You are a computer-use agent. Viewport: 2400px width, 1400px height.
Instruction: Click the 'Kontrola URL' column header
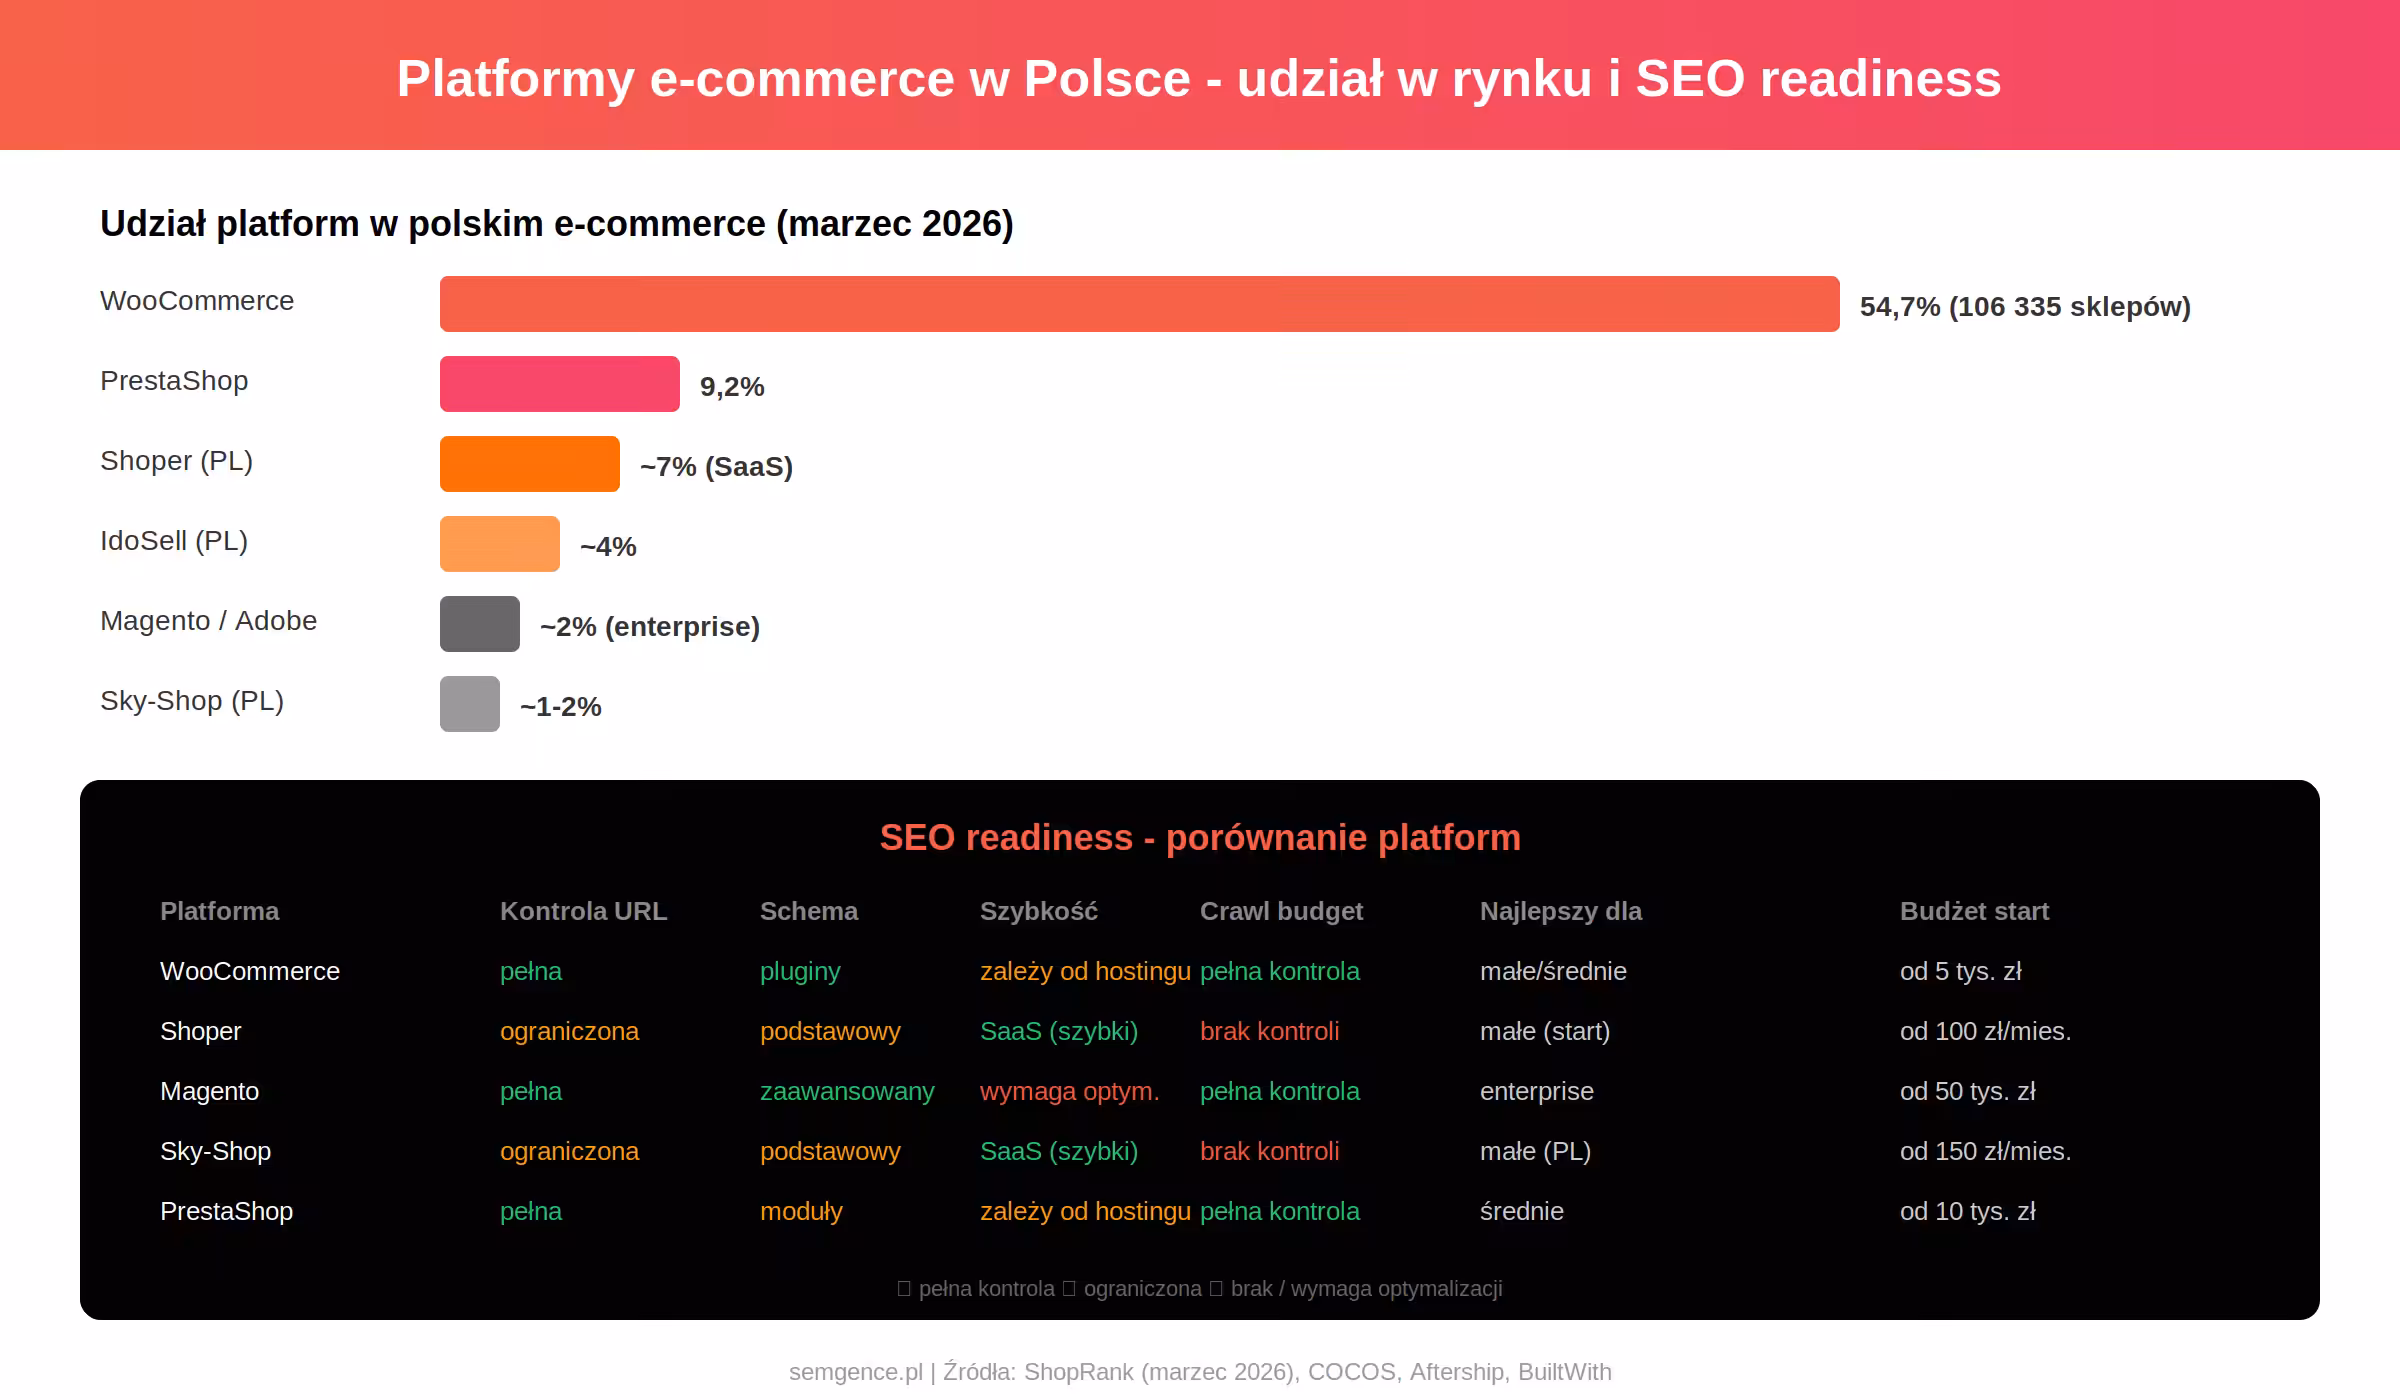coord(583,911)
